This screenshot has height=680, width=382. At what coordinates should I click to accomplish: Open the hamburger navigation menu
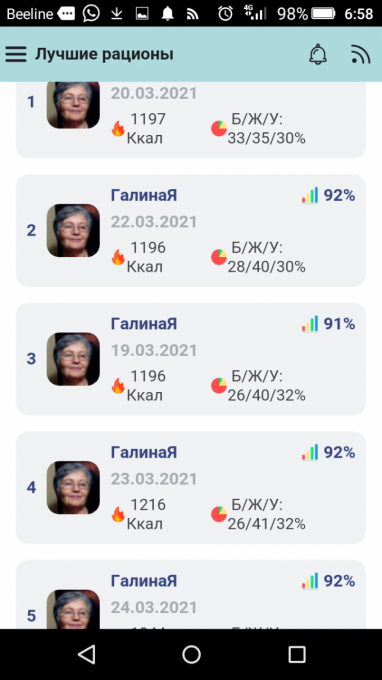point(16,55)
